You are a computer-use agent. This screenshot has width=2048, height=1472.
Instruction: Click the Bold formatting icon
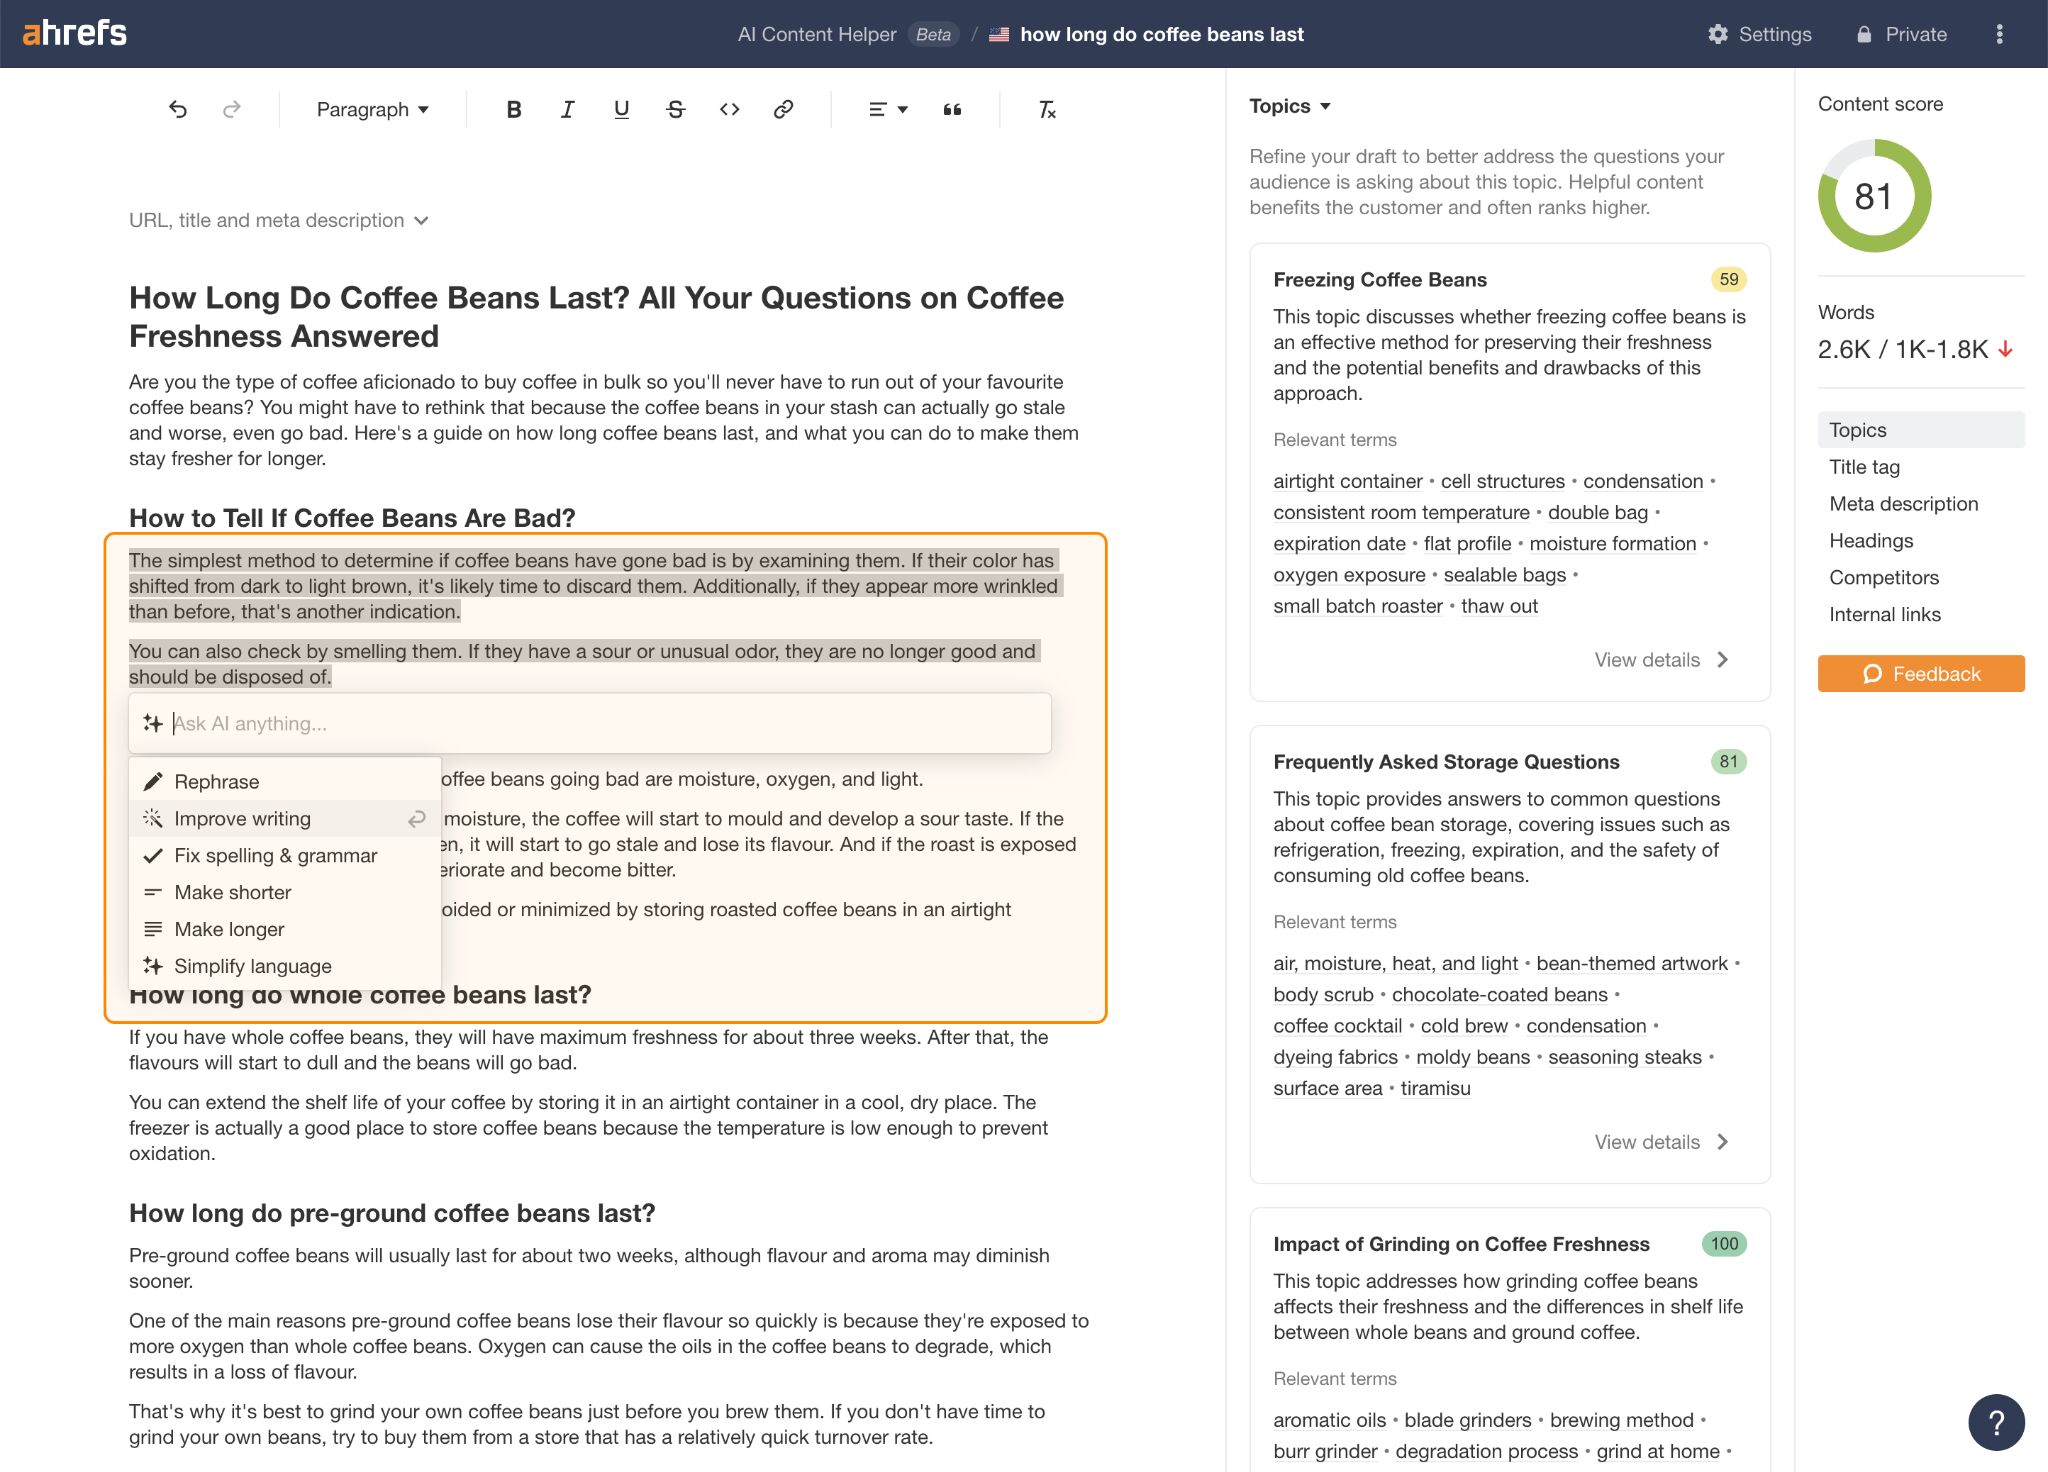(512, 108)
